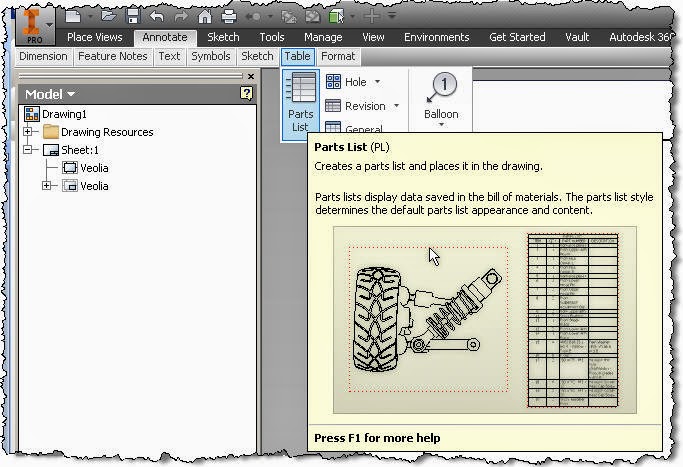Undo the last action
Image resolution: width=683 pixels, height=467 pixels.
156,17
